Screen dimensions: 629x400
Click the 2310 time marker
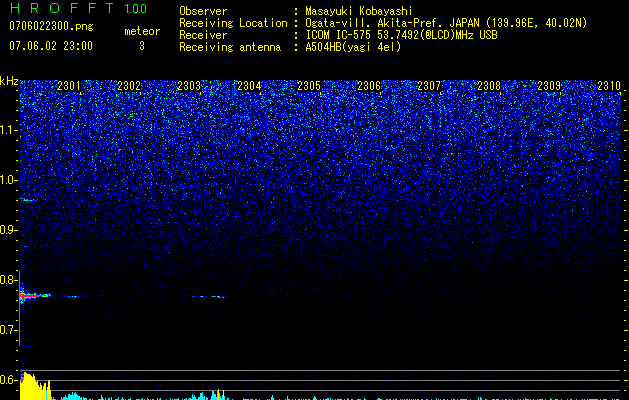click(x=609, y=86)
